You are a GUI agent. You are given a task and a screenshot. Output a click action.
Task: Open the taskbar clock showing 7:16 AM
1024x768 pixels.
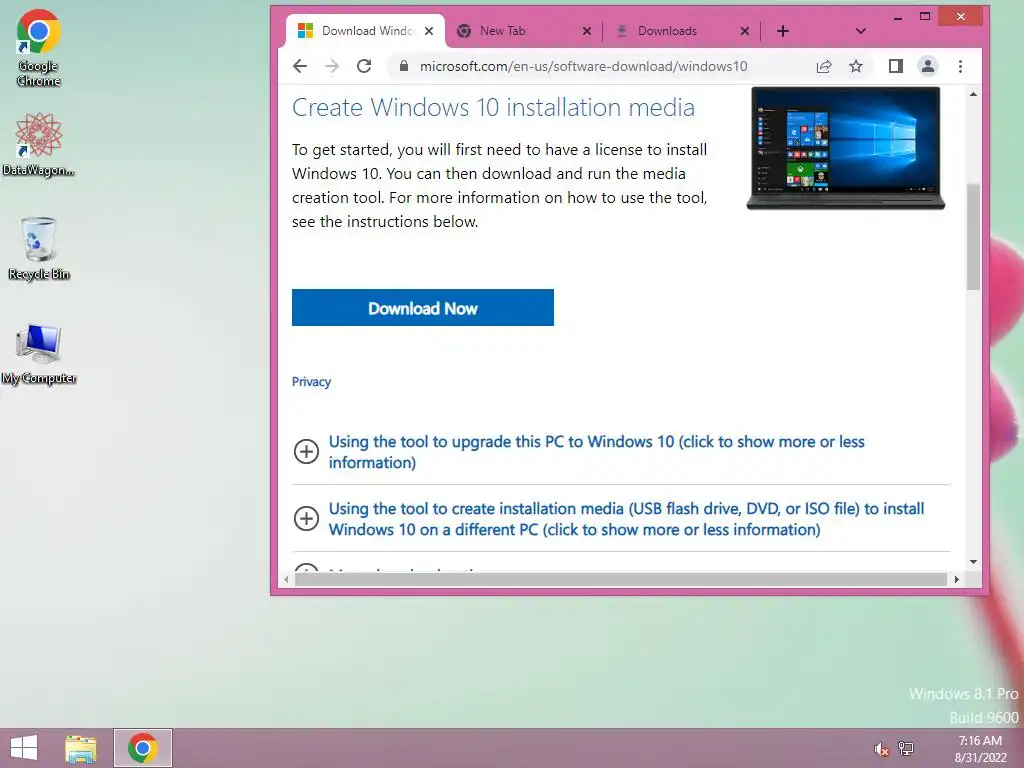pyautogui.click(x=980, y=749)
